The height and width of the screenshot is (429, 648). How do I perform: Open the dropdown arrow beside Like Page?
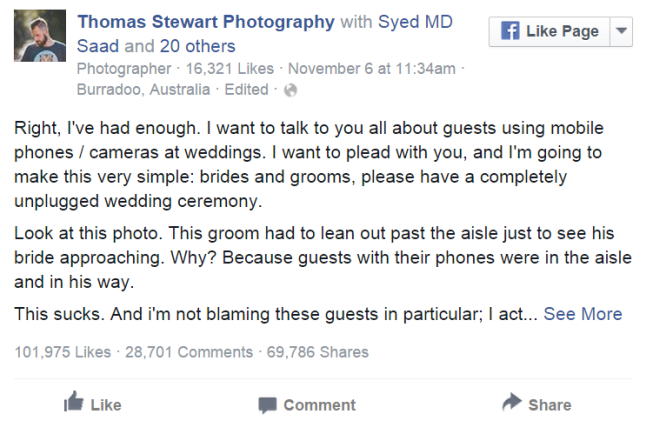(620, 31)
